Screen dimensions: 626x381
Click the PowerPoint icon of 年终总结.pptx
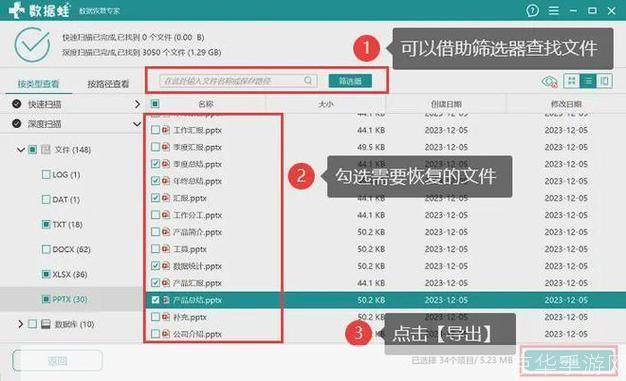pyautogui.click(x=166, y=181)
